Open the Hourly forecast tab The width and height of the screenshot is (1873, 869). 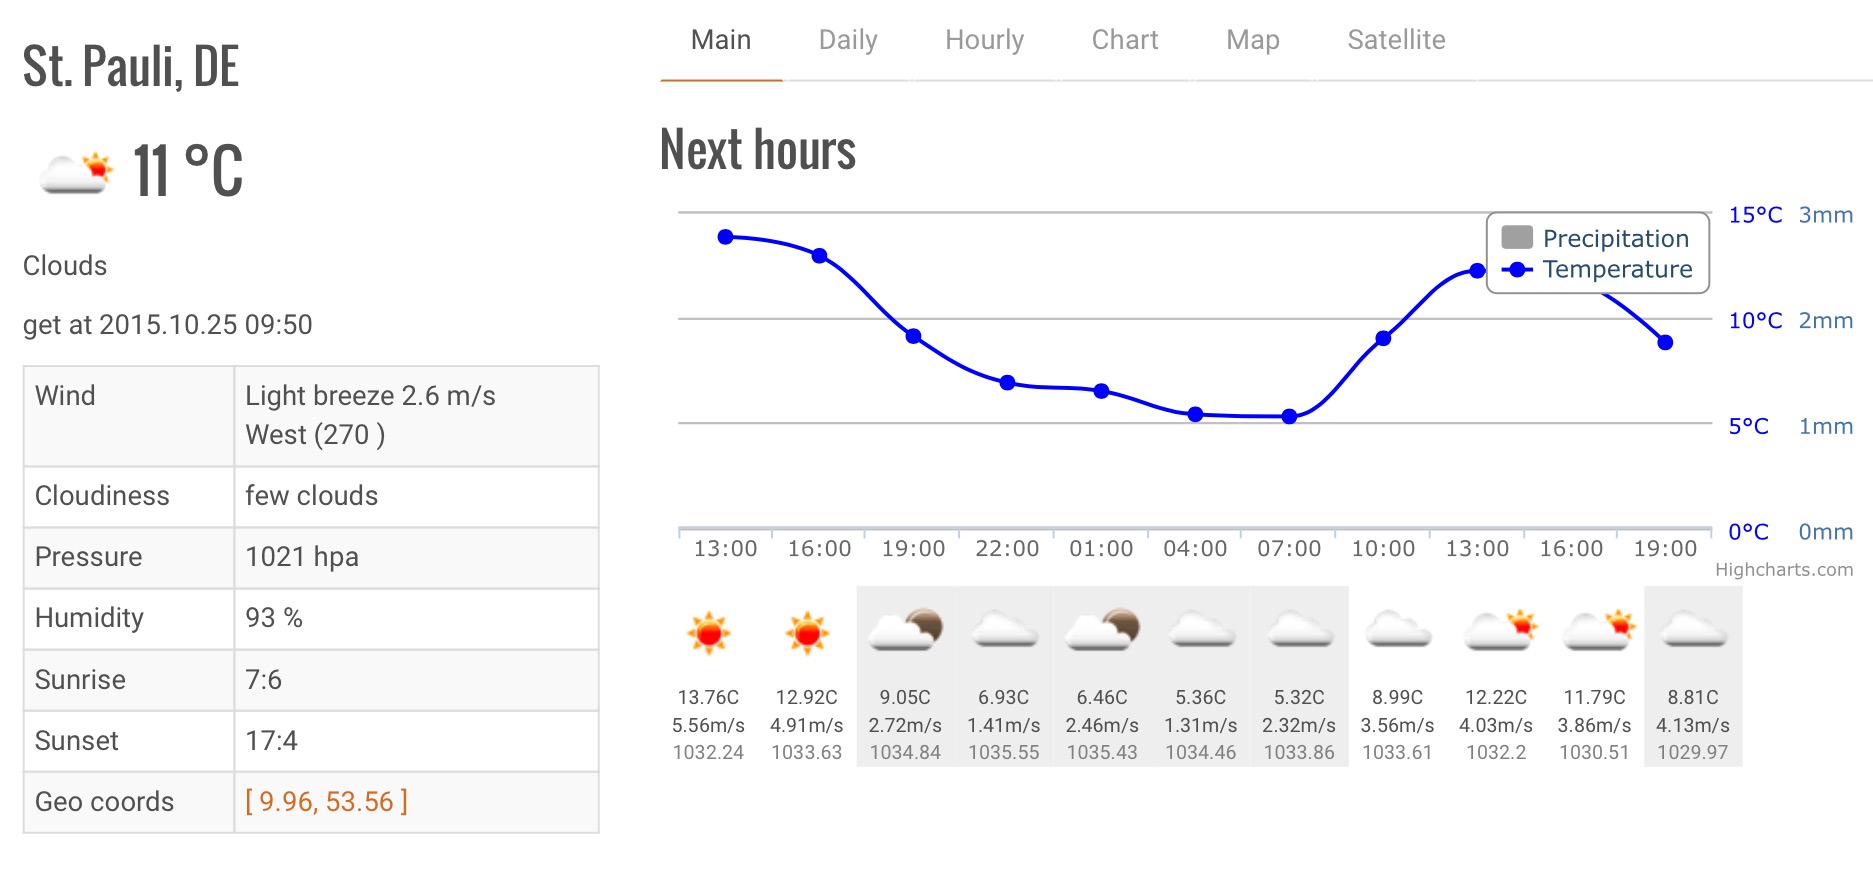click(984, 40)
